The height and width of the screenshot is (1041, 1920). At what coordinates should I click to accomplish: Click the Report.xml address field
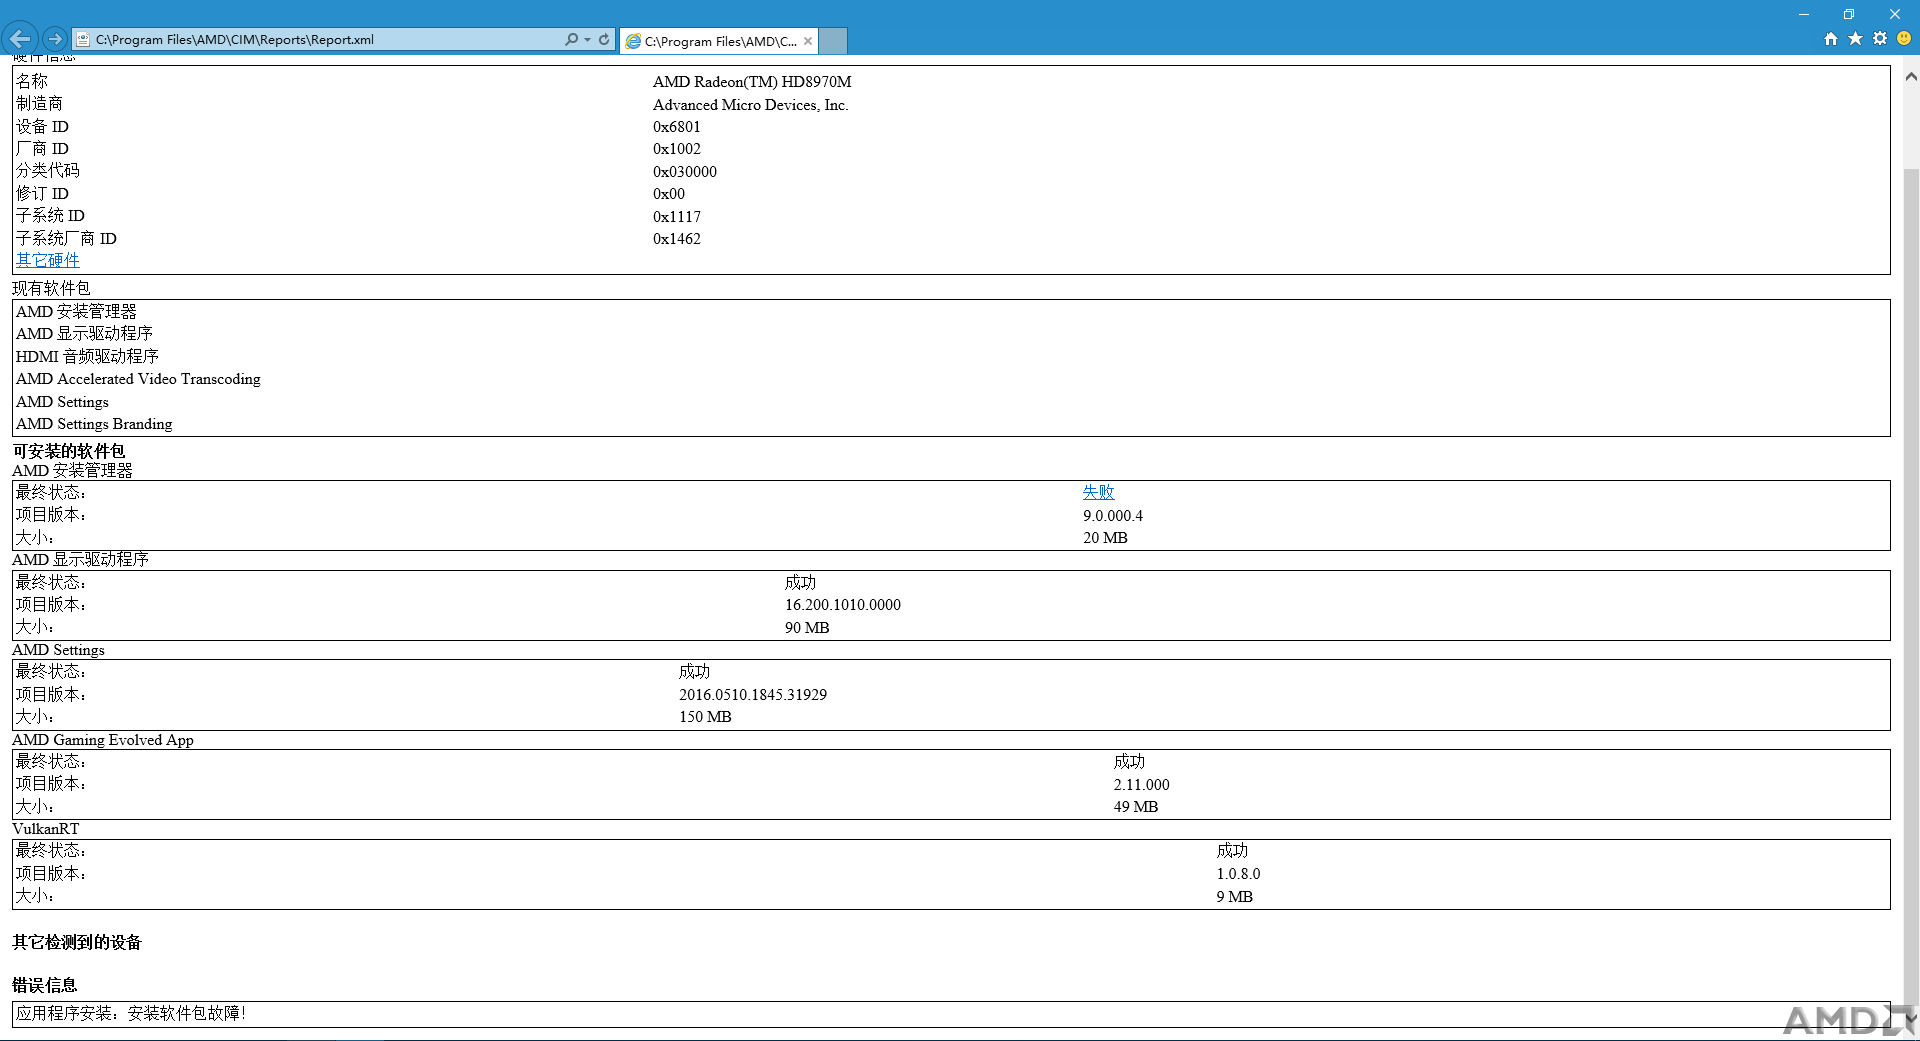[320, 39]
